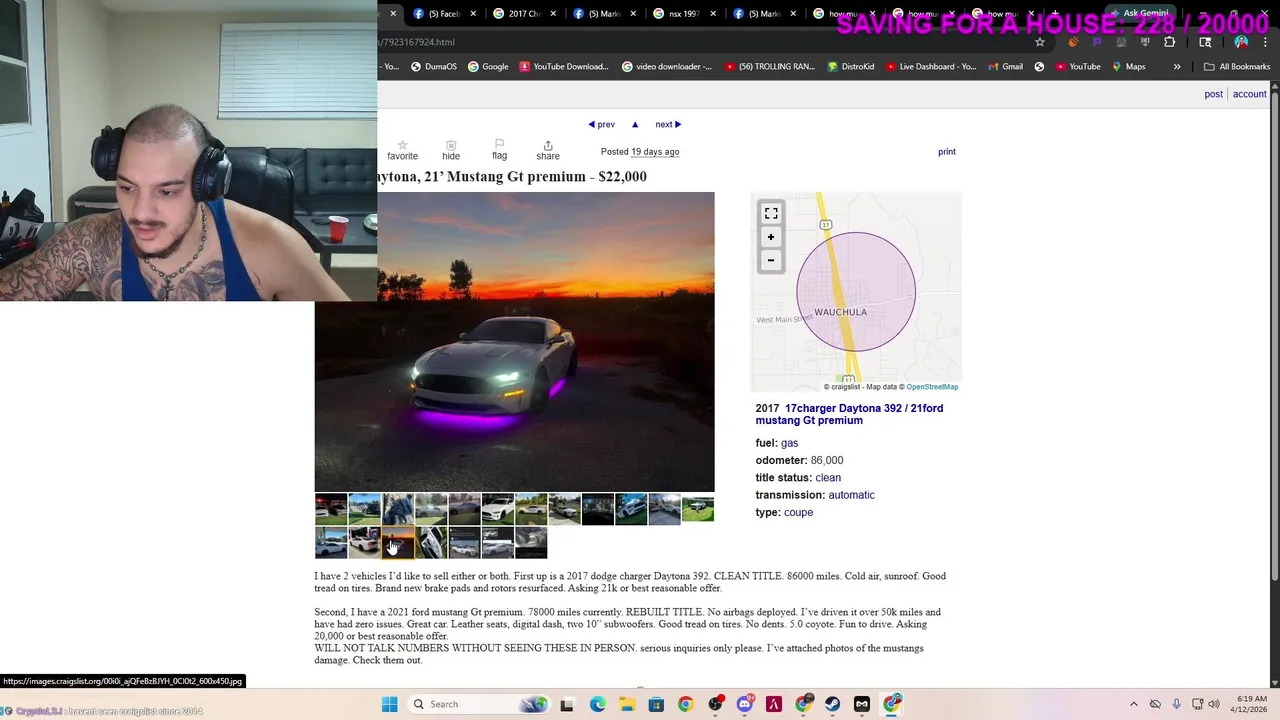Click the Windows taskbar Search box

click(x=477, y=704)
